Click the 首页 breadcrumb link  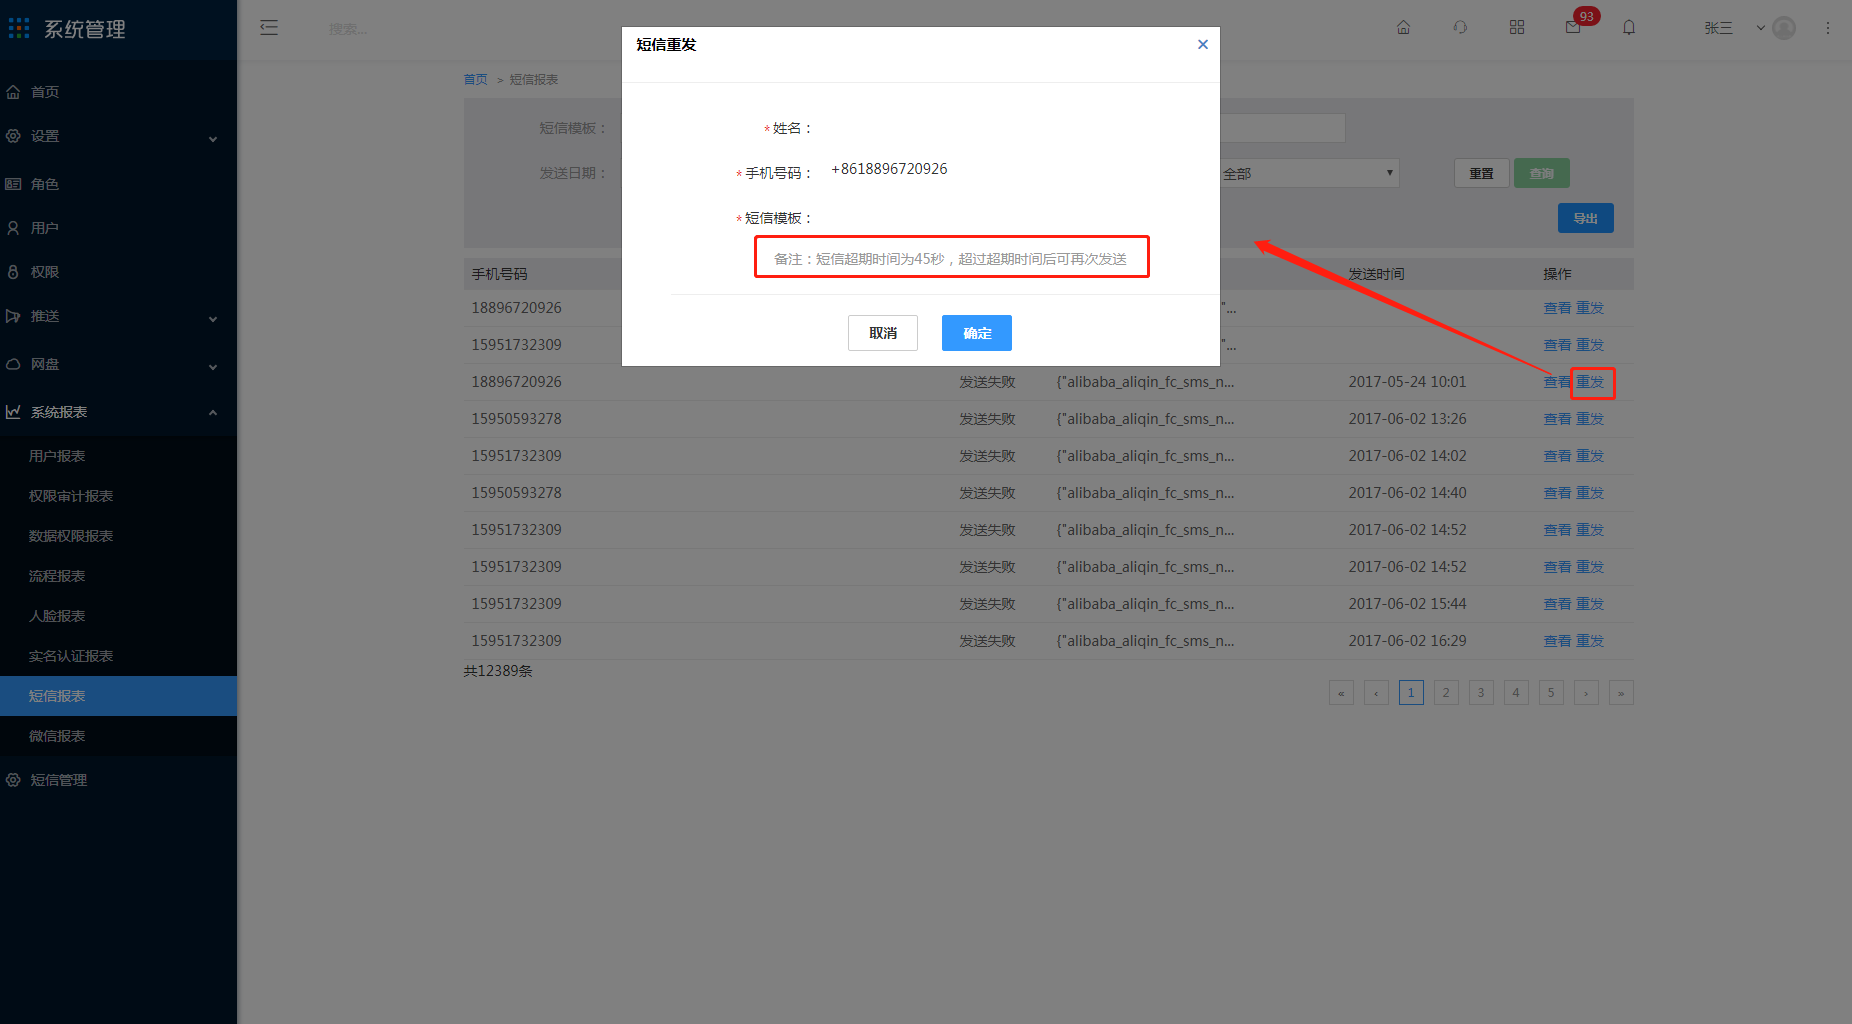coord(475,79)
